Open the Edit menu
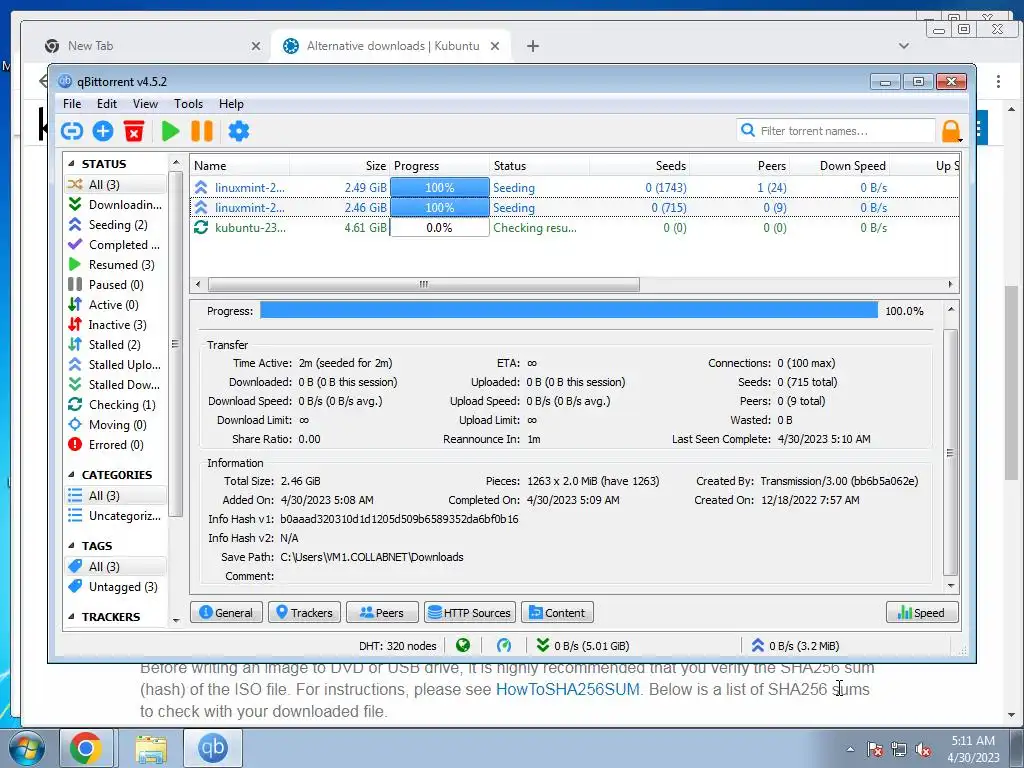This screenshot has height=768, width=1024. [106, 104]
